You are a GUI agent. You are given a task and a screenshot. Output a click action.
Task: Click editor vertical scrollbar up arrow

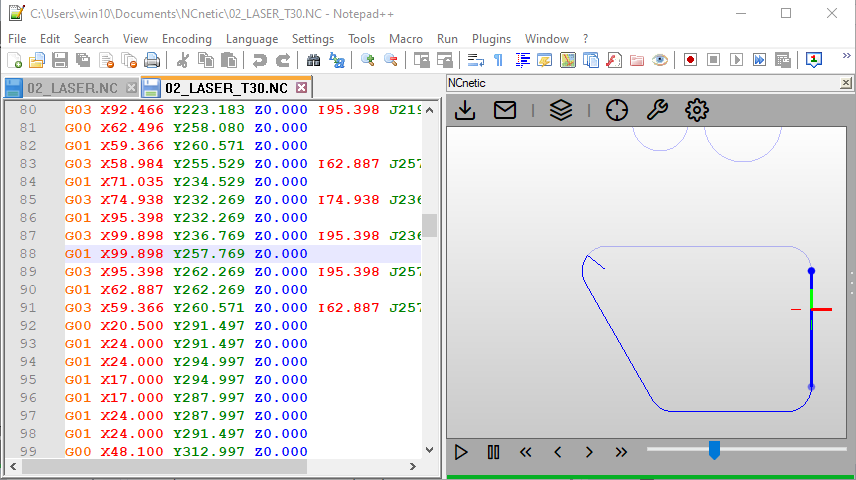(x=430, y=110)
